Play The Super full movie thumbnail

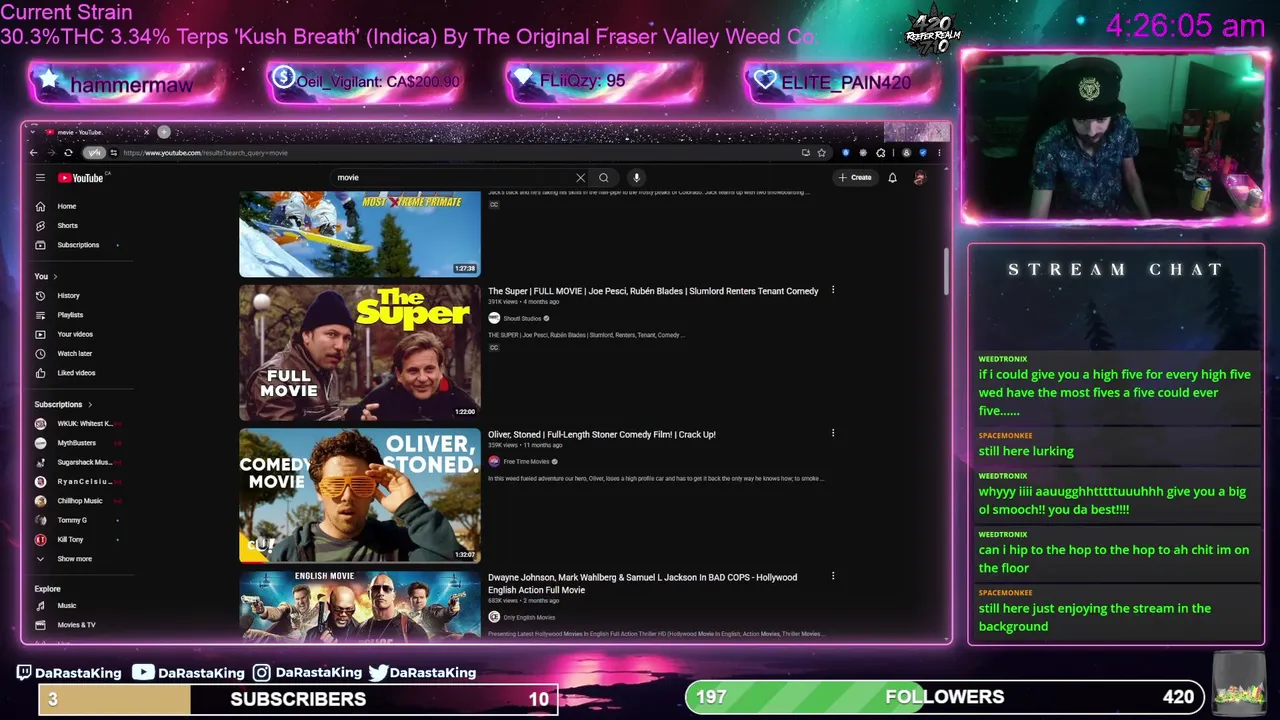click(360, 353)
